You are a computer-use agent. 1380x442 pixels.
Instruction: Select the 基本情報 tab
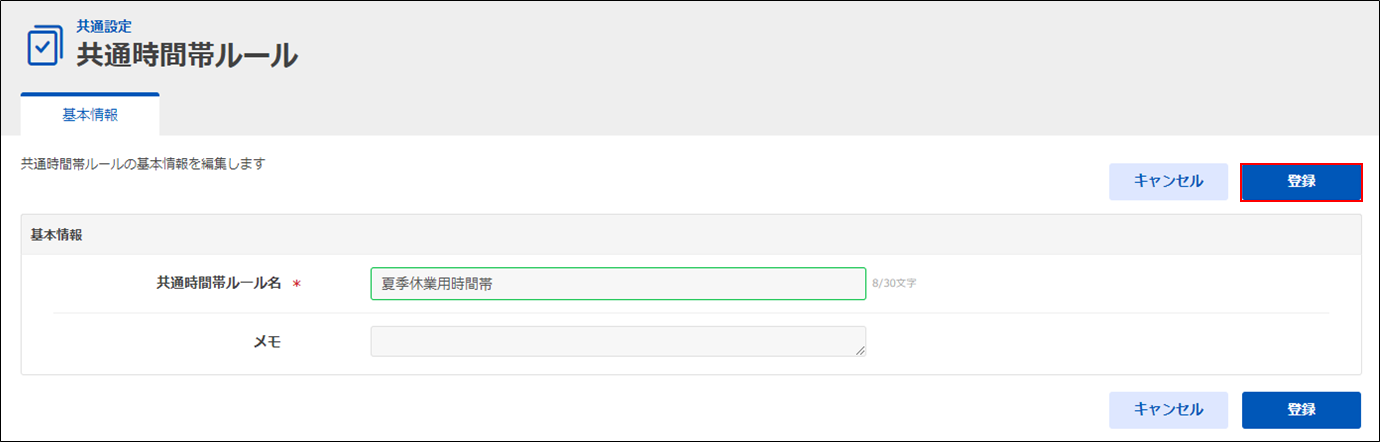coord(90,115)
